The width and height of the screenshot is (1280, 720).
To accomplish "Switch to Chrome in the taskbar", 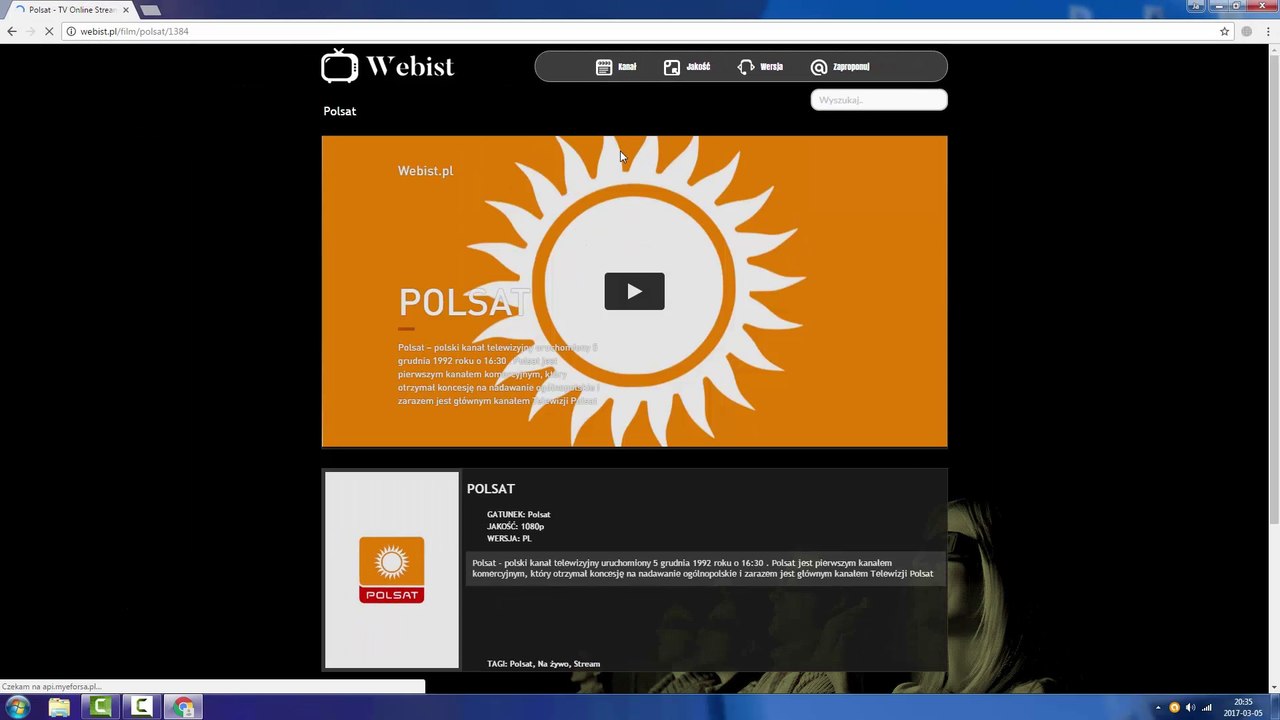I will coord(184,707).
